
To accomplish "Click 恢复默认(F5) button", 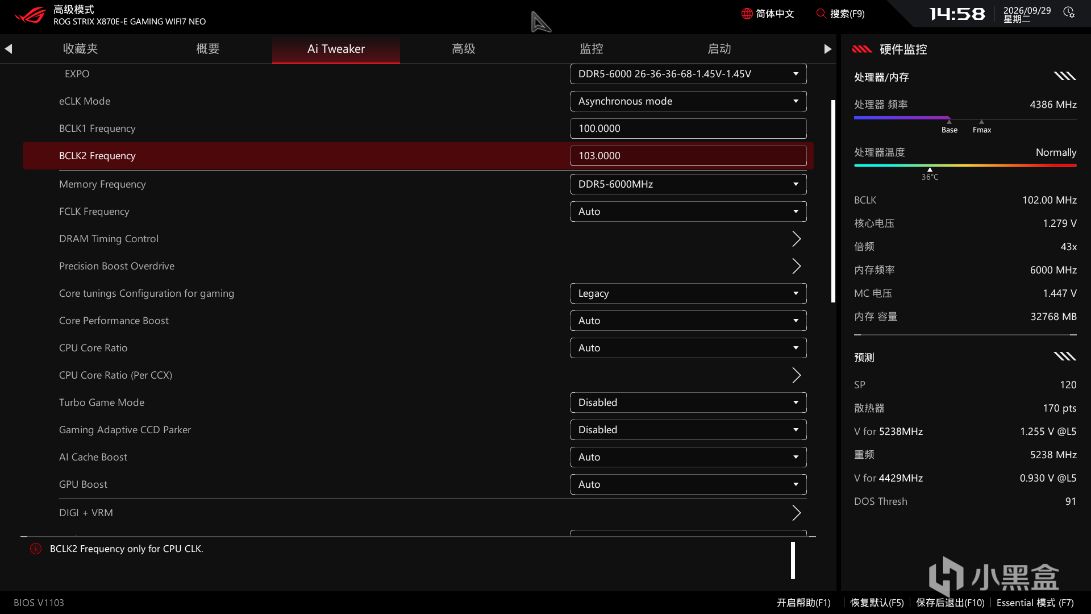I will coord(877,603).
